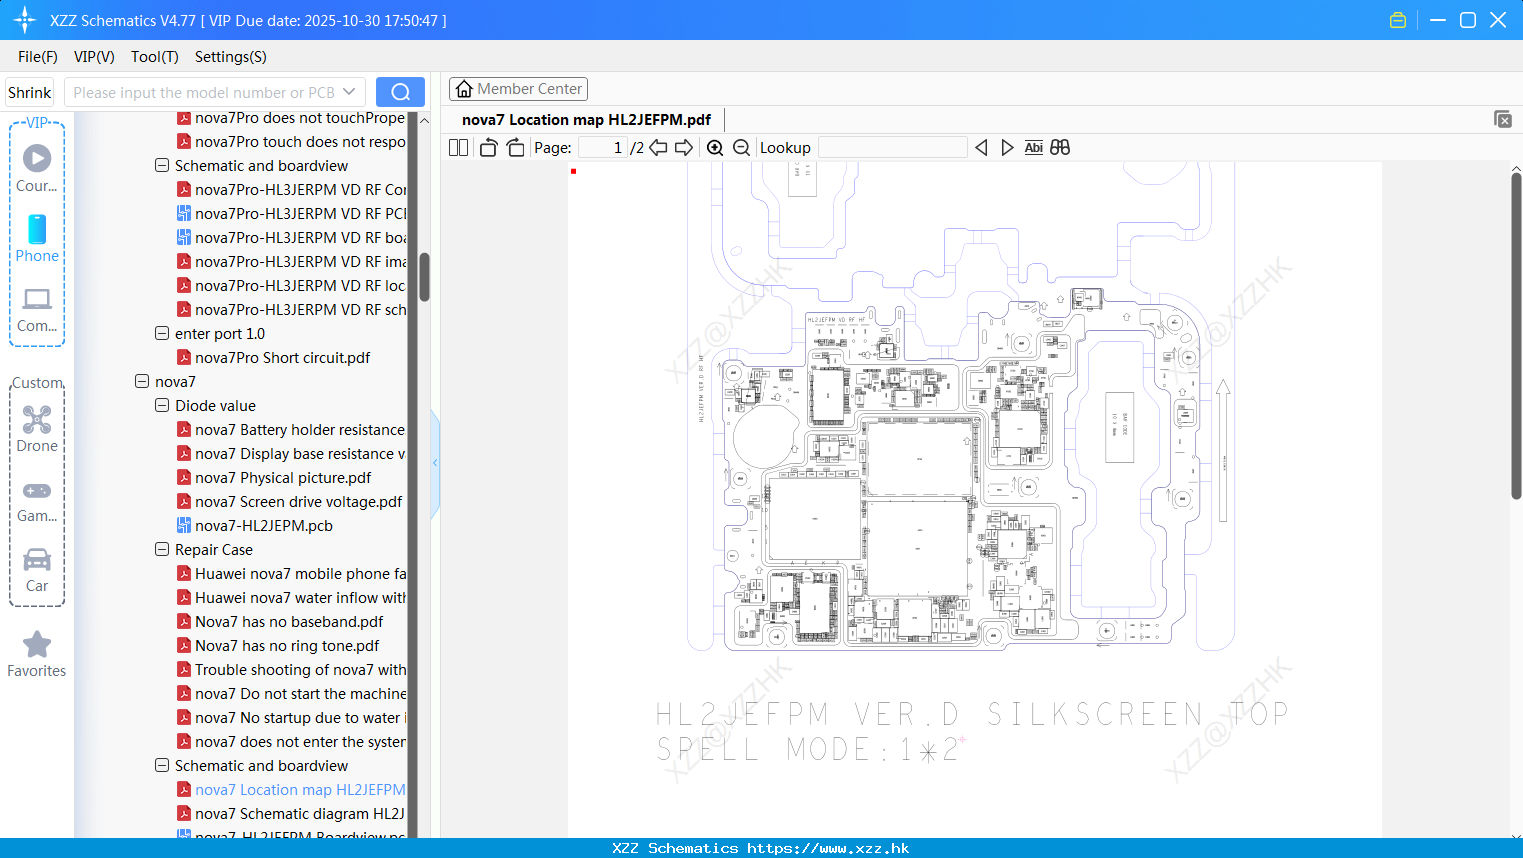Open Favorites star
1523x858 pixels.
pyautogui.click(x=37, y=655)
